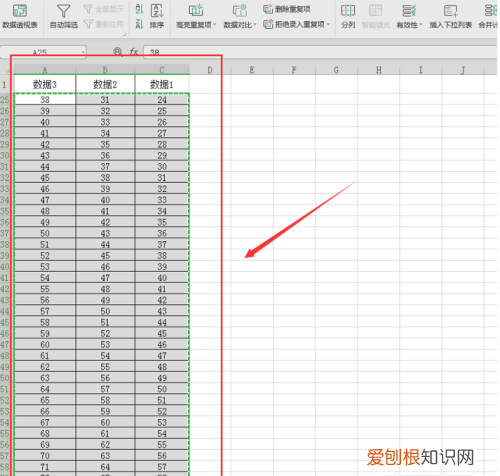Select all cells via corner button
The height and width of the screenshot is (476, 500).
coord(7,70)
